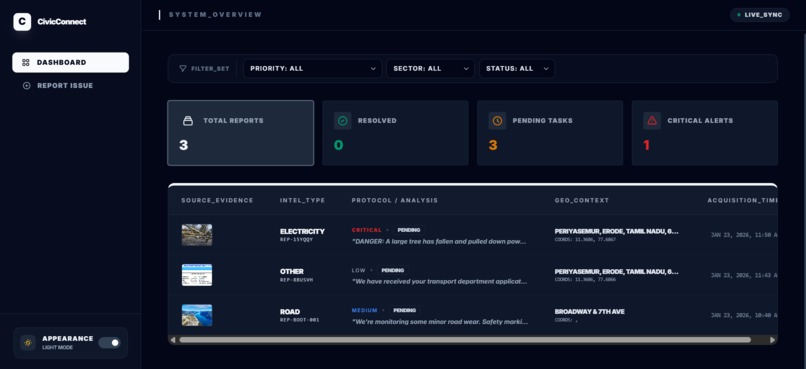Click the SYSTEM_OVERVIEW page title
This screenshot has width=806, height=369.
pos(215,15)
